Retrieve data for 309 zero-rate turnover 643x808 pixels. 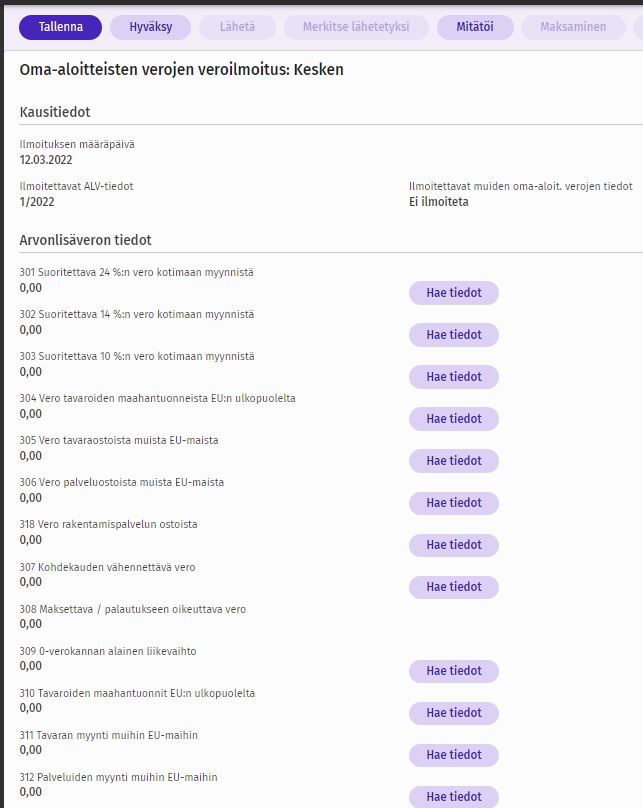coord(454,671)
